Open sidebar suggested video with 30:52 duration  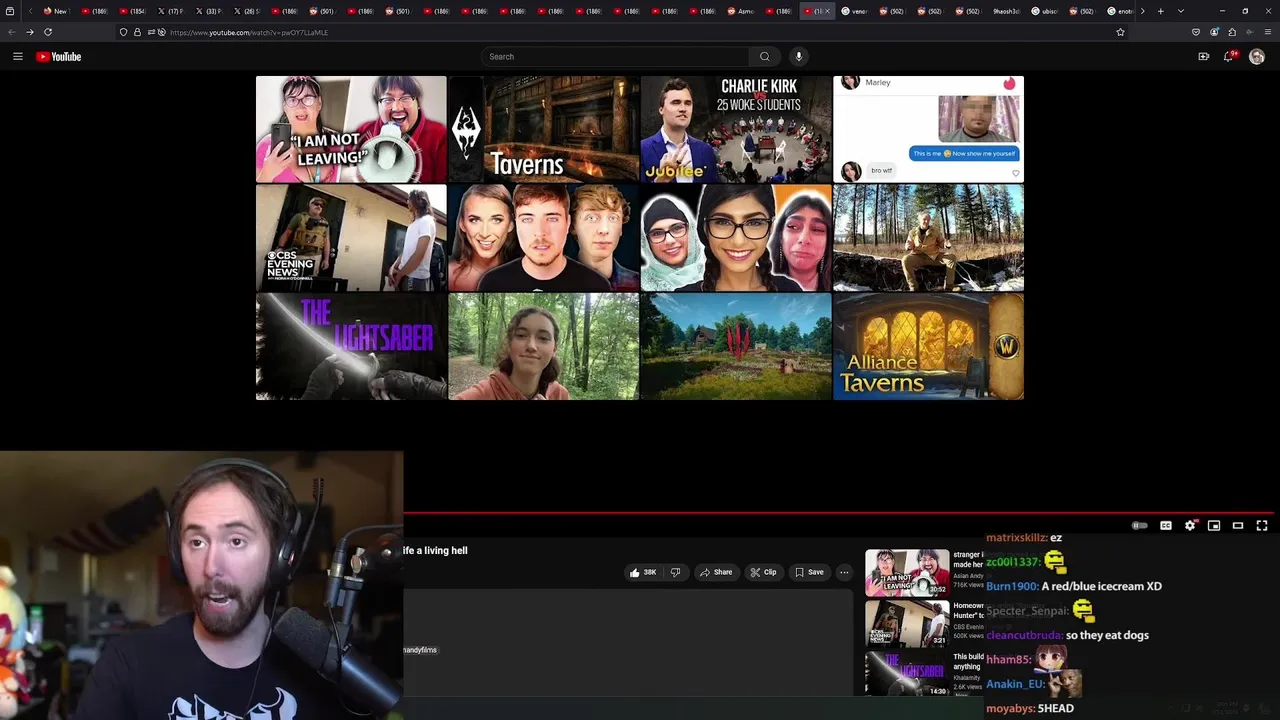907,572
